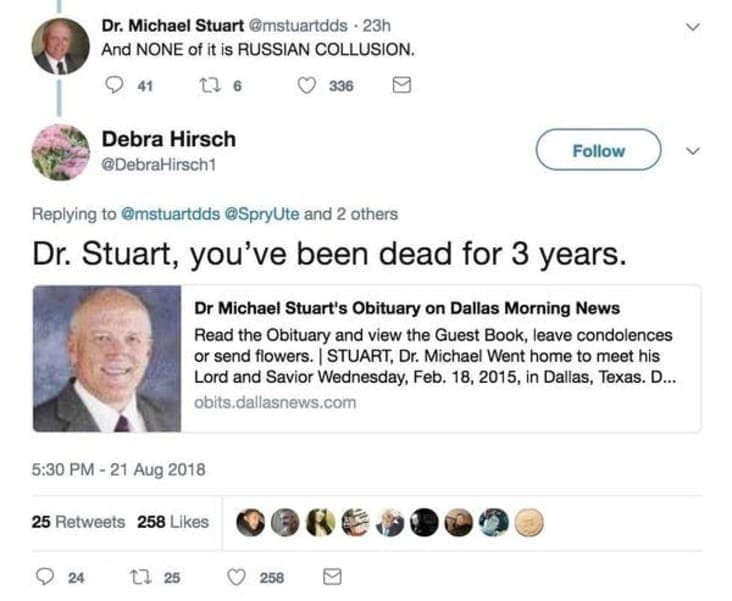Open Debra Hirsch's flower profile picture
This screenshot has width=732, height=601.
click(x=60, y=152)
